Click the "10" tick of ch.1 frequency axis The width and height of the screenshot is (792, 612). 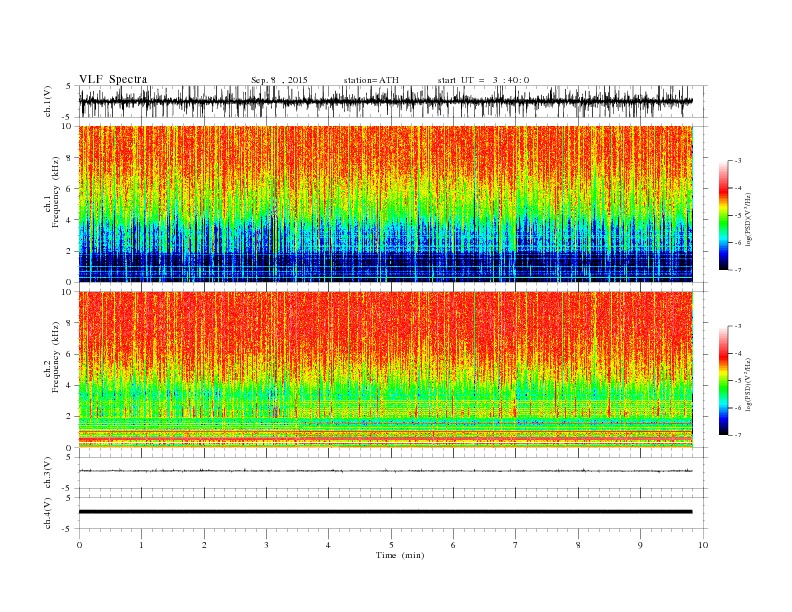[x=68, y=126]
